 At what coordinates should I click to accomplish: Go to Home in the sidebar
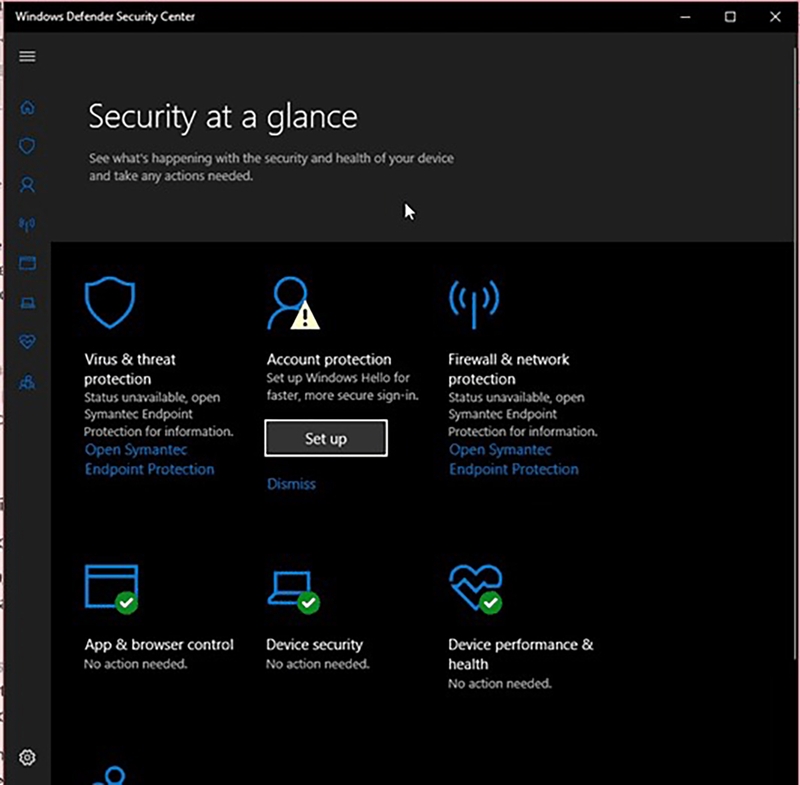tap(28, 107)
